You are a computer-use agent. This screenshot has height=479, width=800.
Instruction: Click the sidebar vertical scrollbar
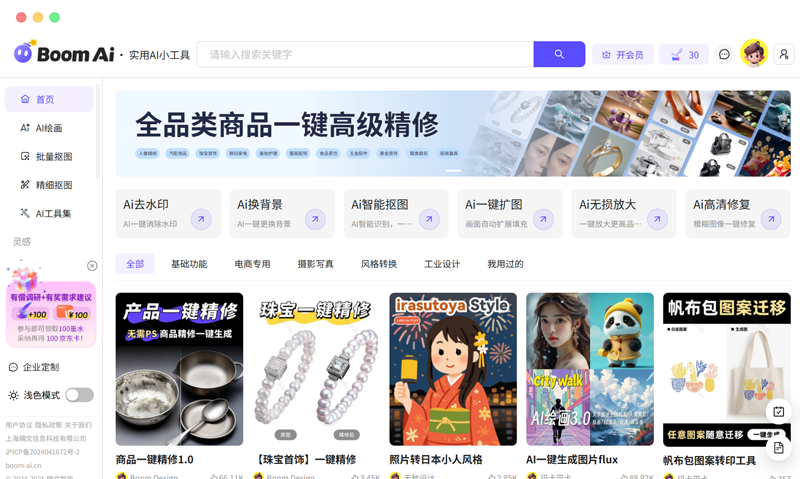[x=97, y=133]
